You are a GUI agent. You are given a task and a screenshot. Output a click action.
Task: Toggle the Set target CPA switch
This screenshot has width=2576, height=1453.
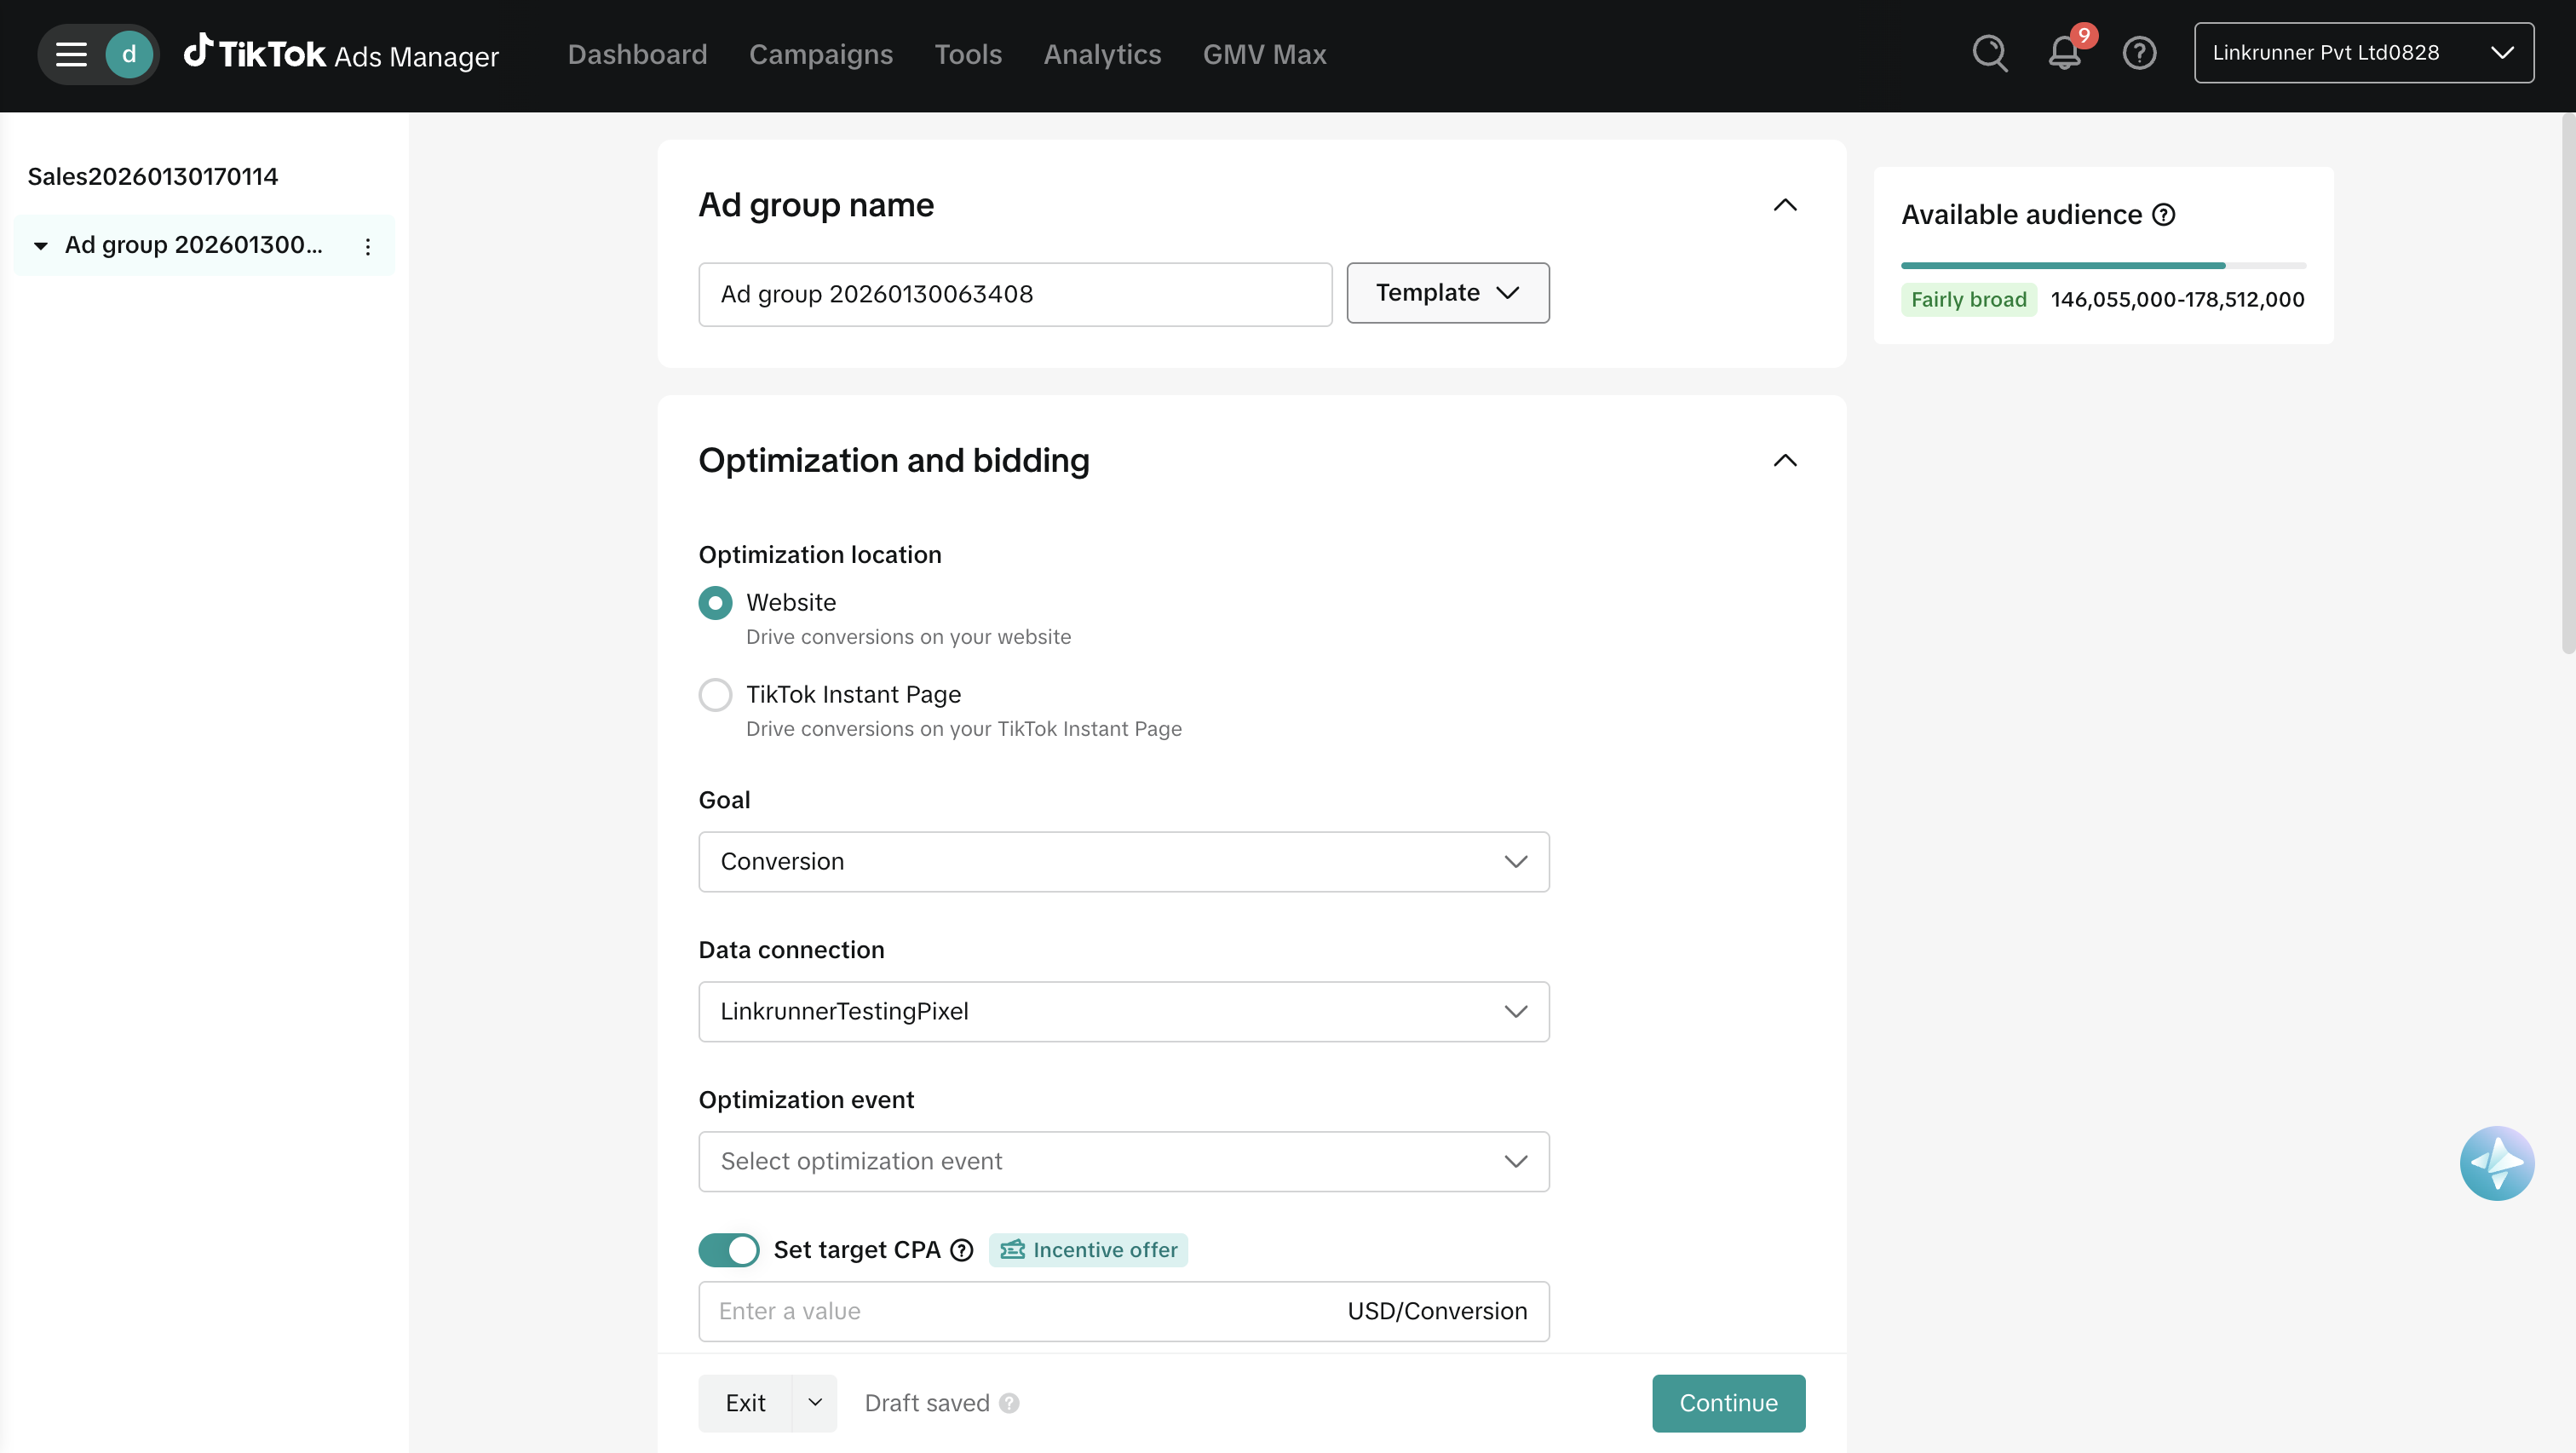728,1250
